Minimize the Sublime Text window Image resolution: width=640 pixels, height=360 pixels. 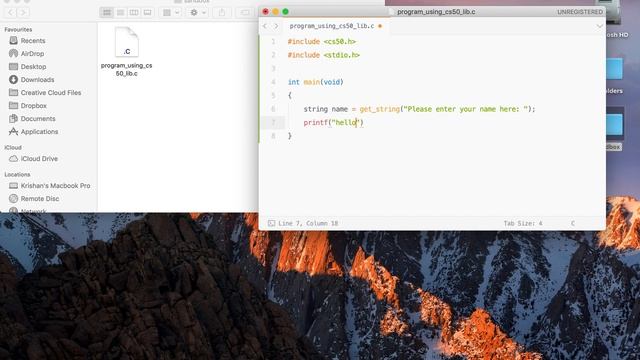[276, 12]
